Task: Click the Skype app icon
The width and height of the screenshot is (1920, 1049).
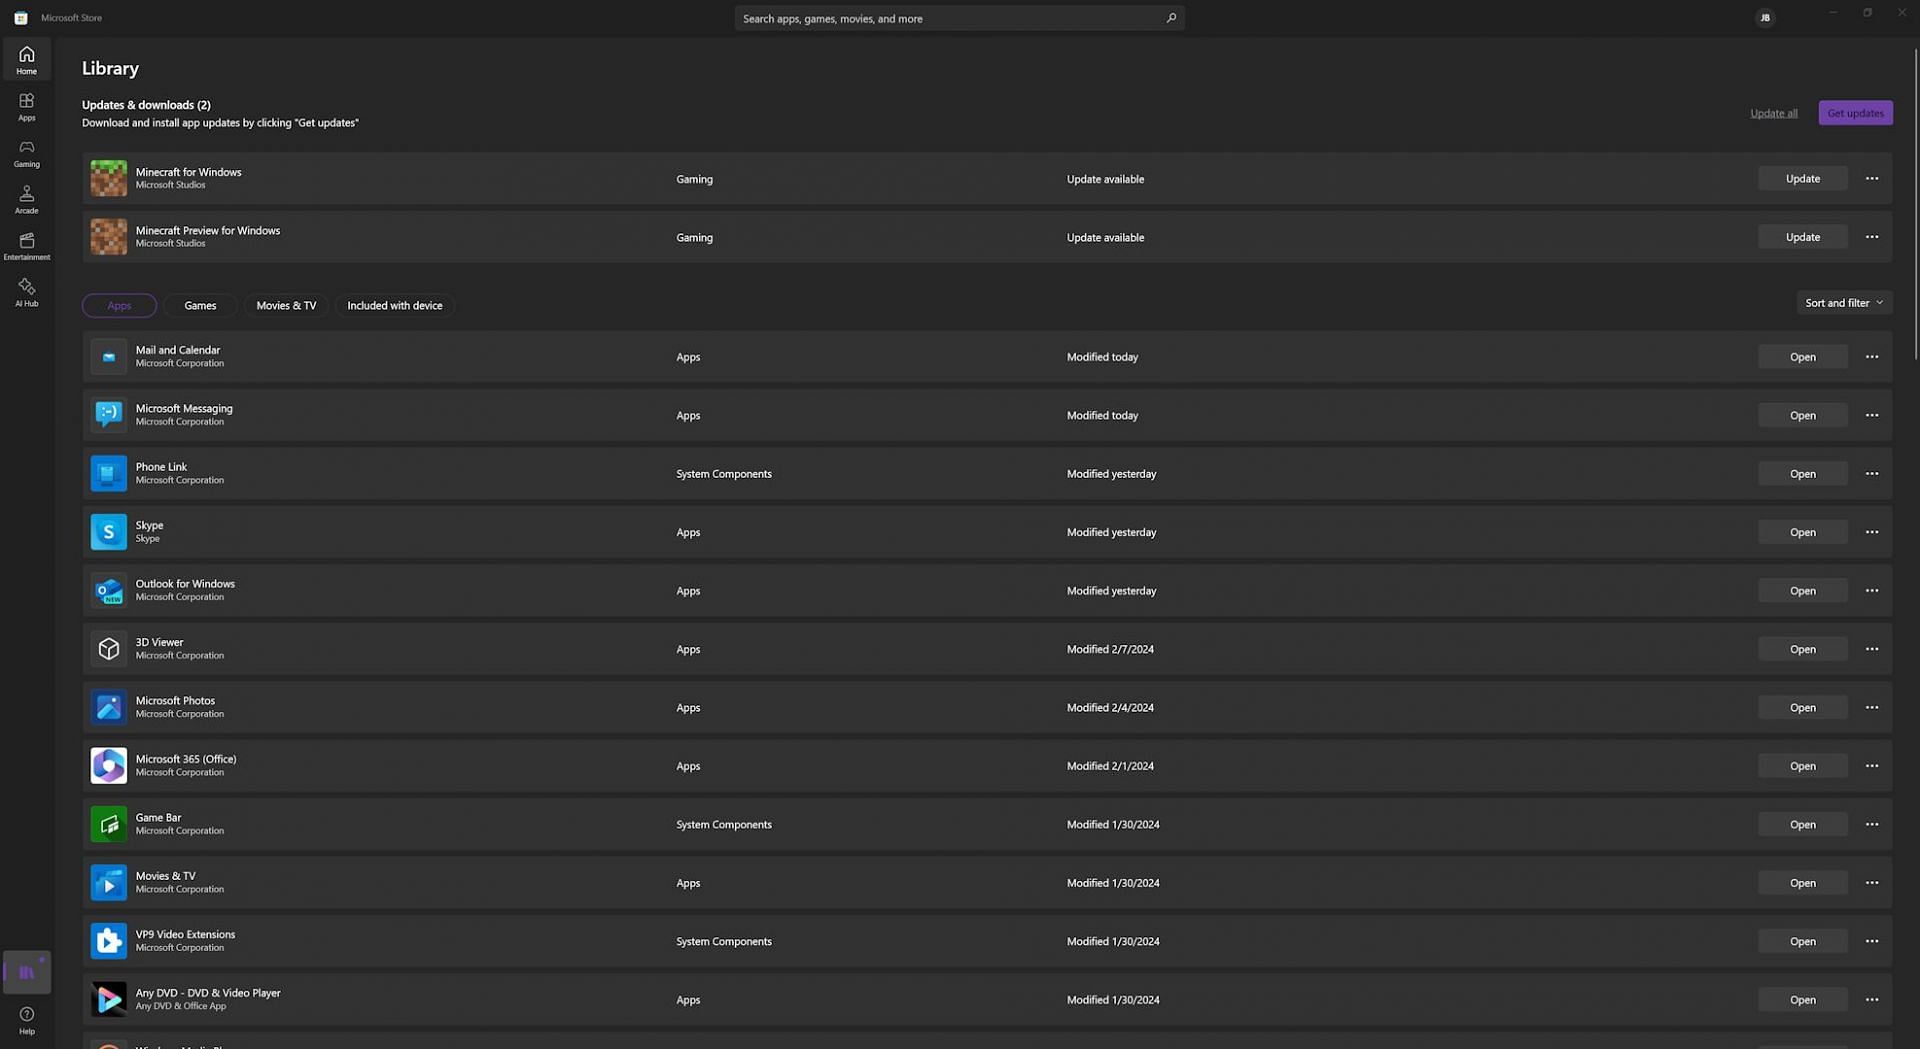Action: coord(109,532)
